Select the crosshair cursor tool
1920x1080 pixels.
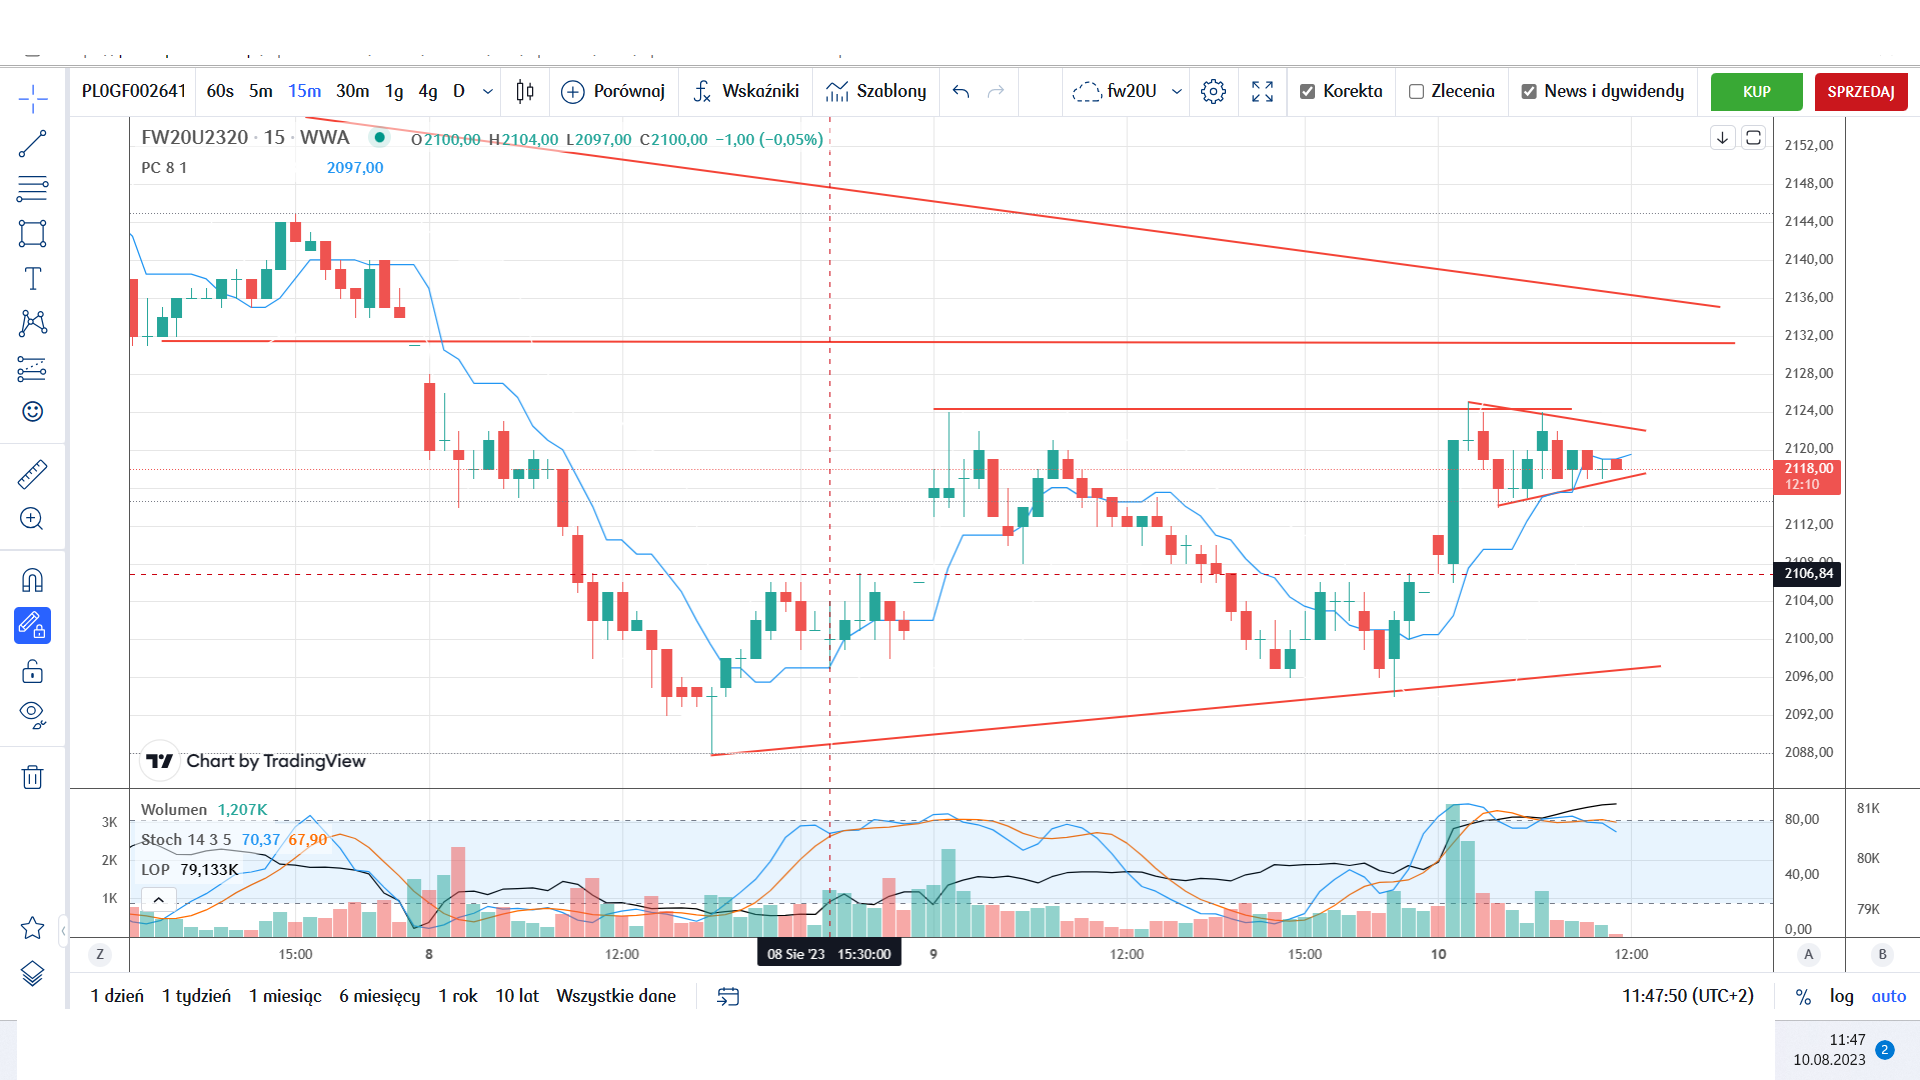click(x=32, y=99)
